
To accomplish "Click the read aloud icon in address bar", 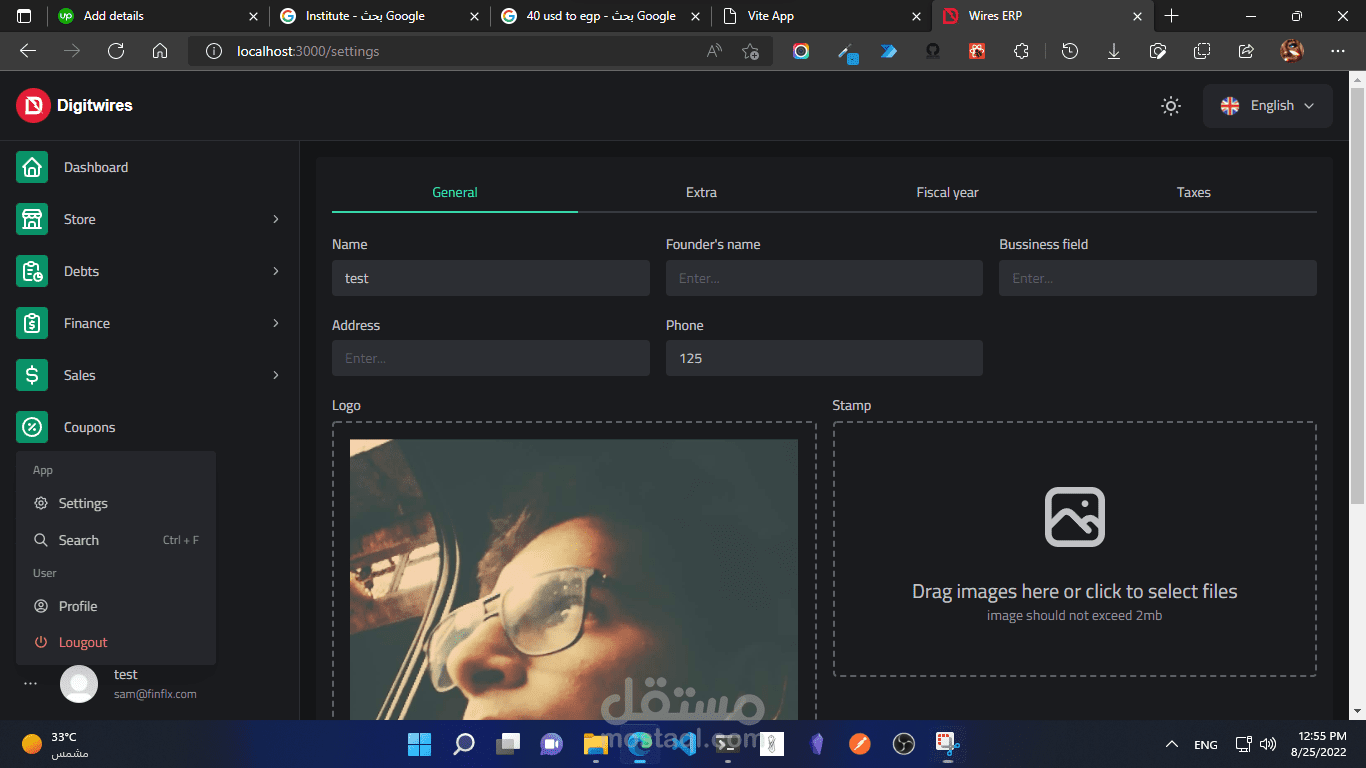I will point(714,51).
